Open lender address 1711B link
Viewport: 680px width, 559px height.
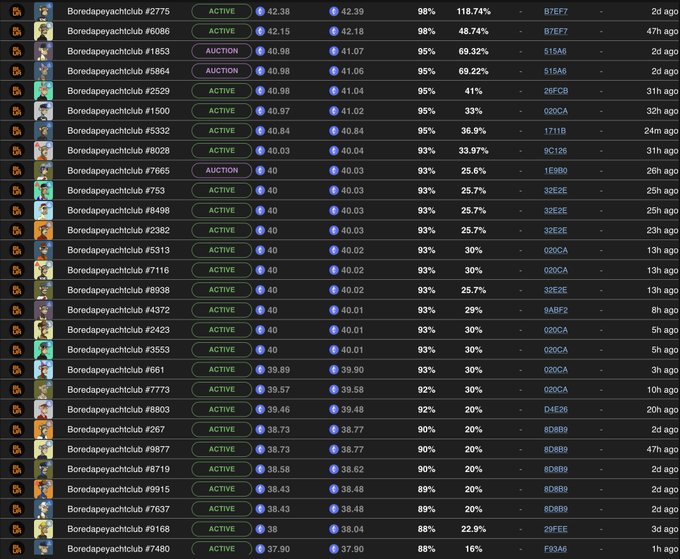(x=555, y=131)
